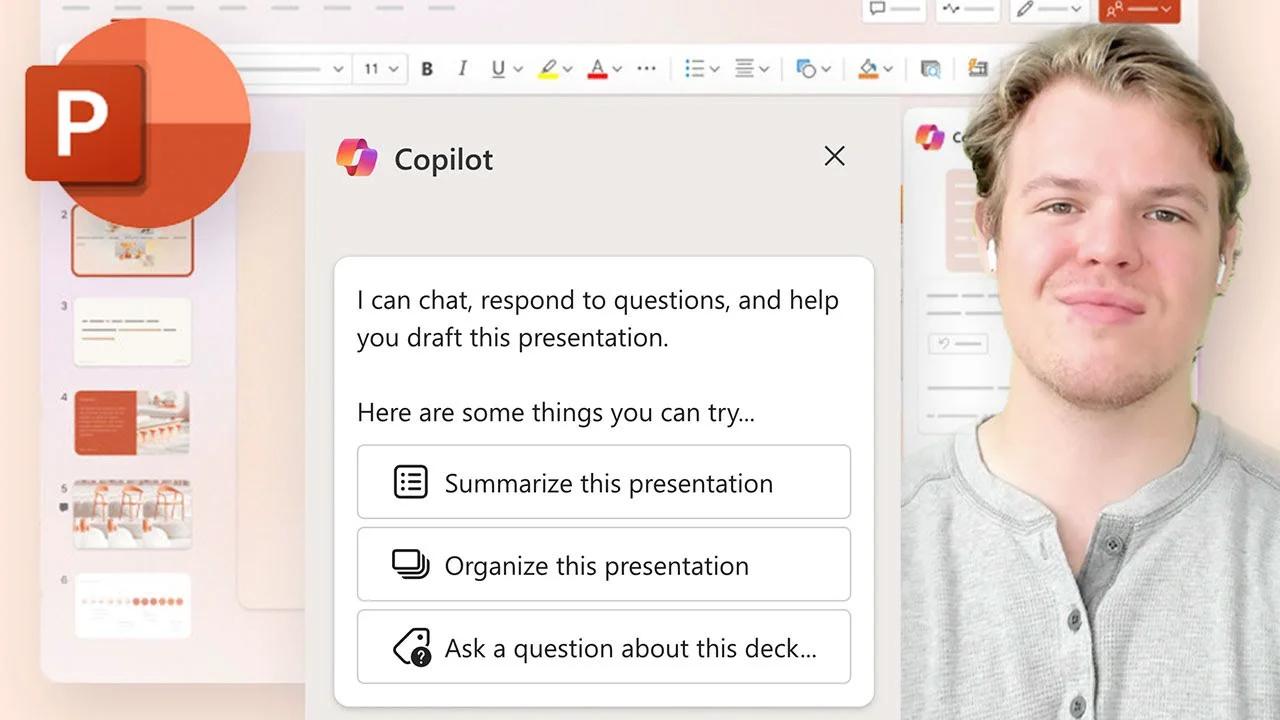1280x720 pixels.
Task: Open the Find and Replace icon
Action: point(931,68)
